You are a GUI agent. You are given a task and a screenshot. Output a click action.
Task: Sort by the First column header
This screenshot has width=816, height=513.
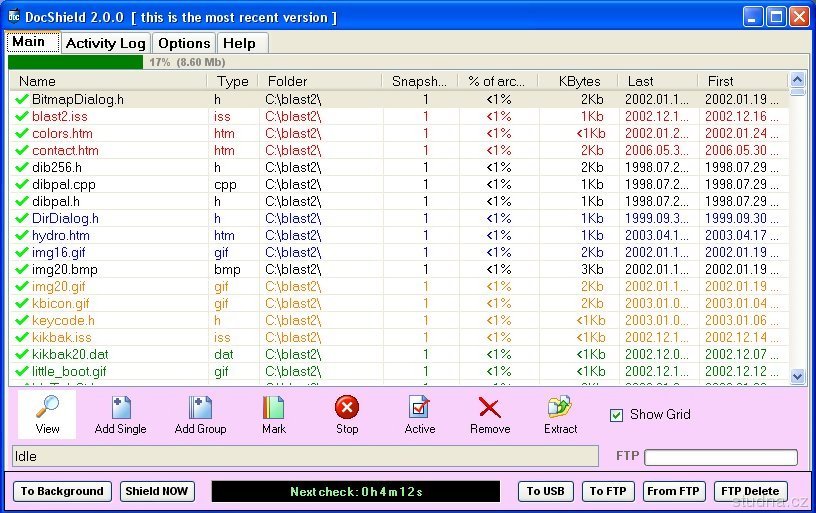coord(742,81)
